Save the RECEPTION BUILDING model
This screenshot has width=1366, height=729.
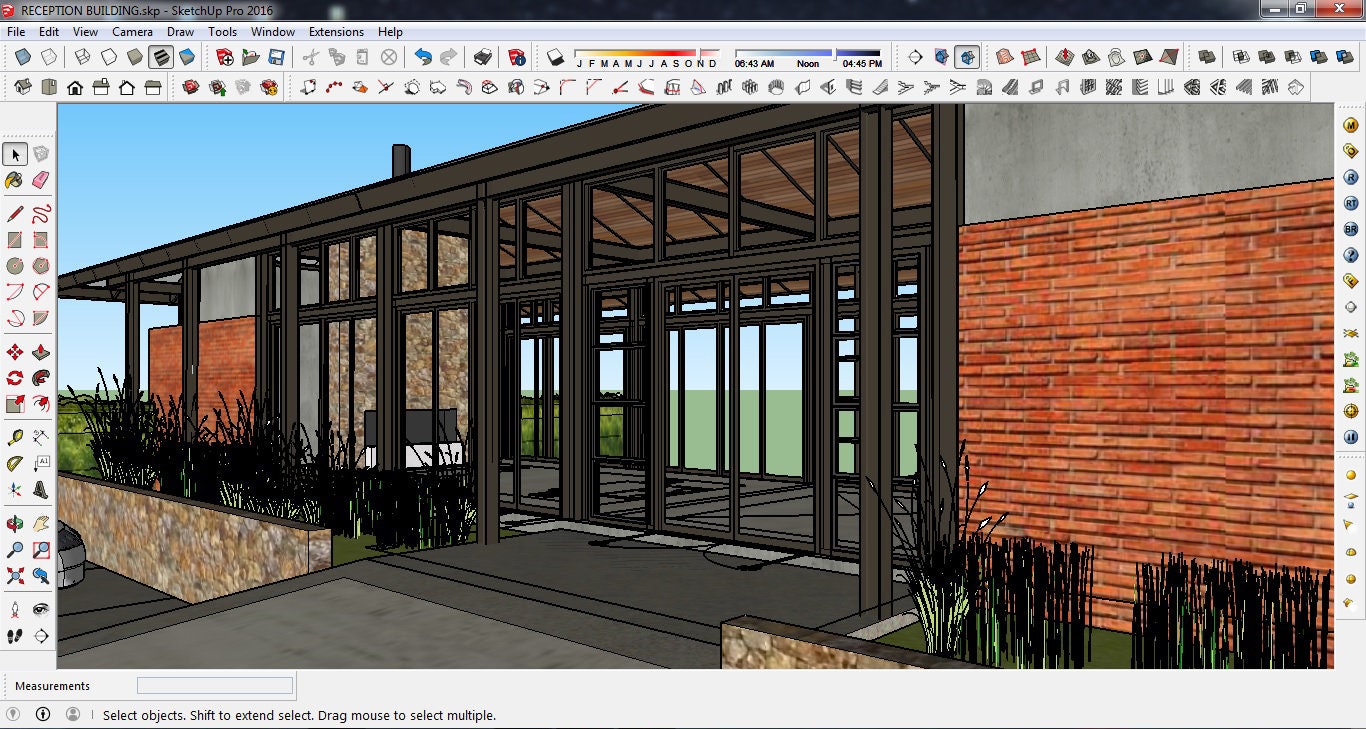(x=275, y=57)
